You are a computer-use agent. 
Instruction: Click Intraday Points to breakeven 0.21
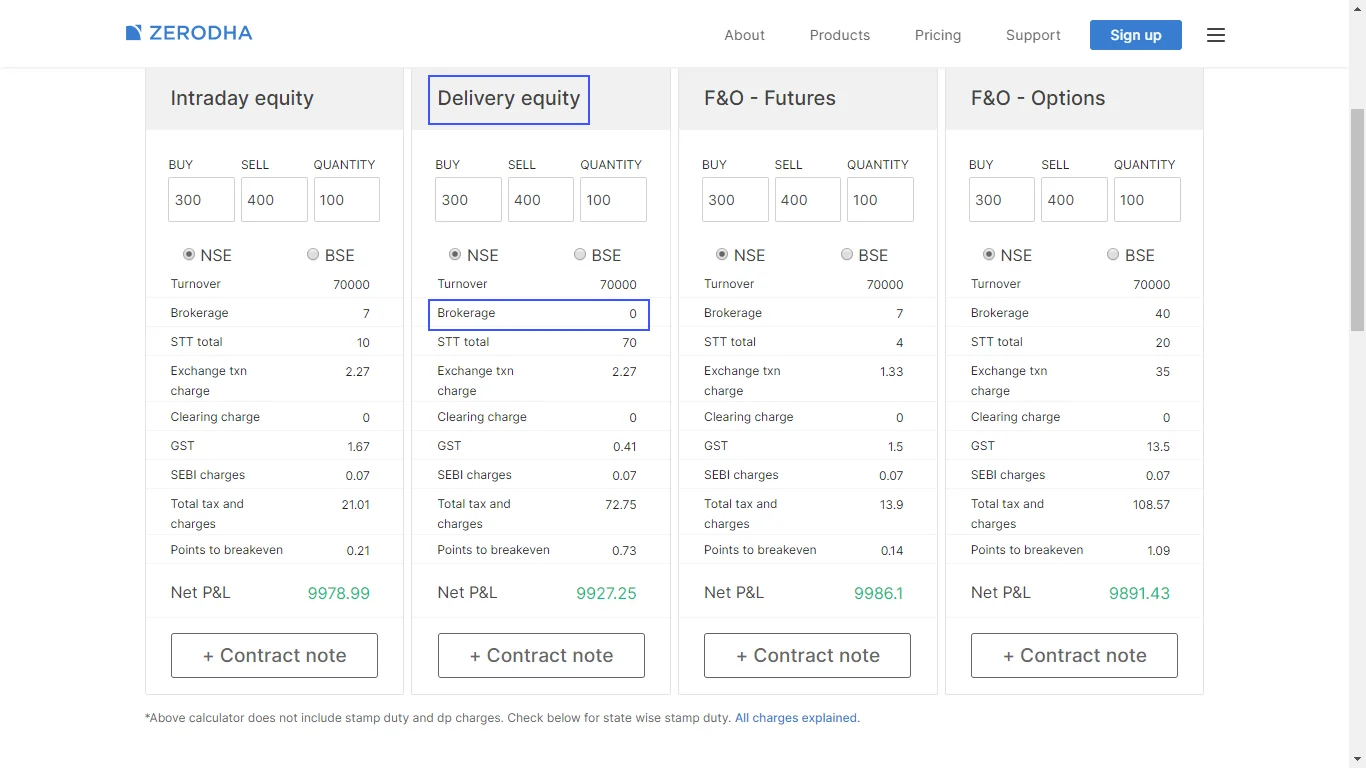(x=358, y=551)
